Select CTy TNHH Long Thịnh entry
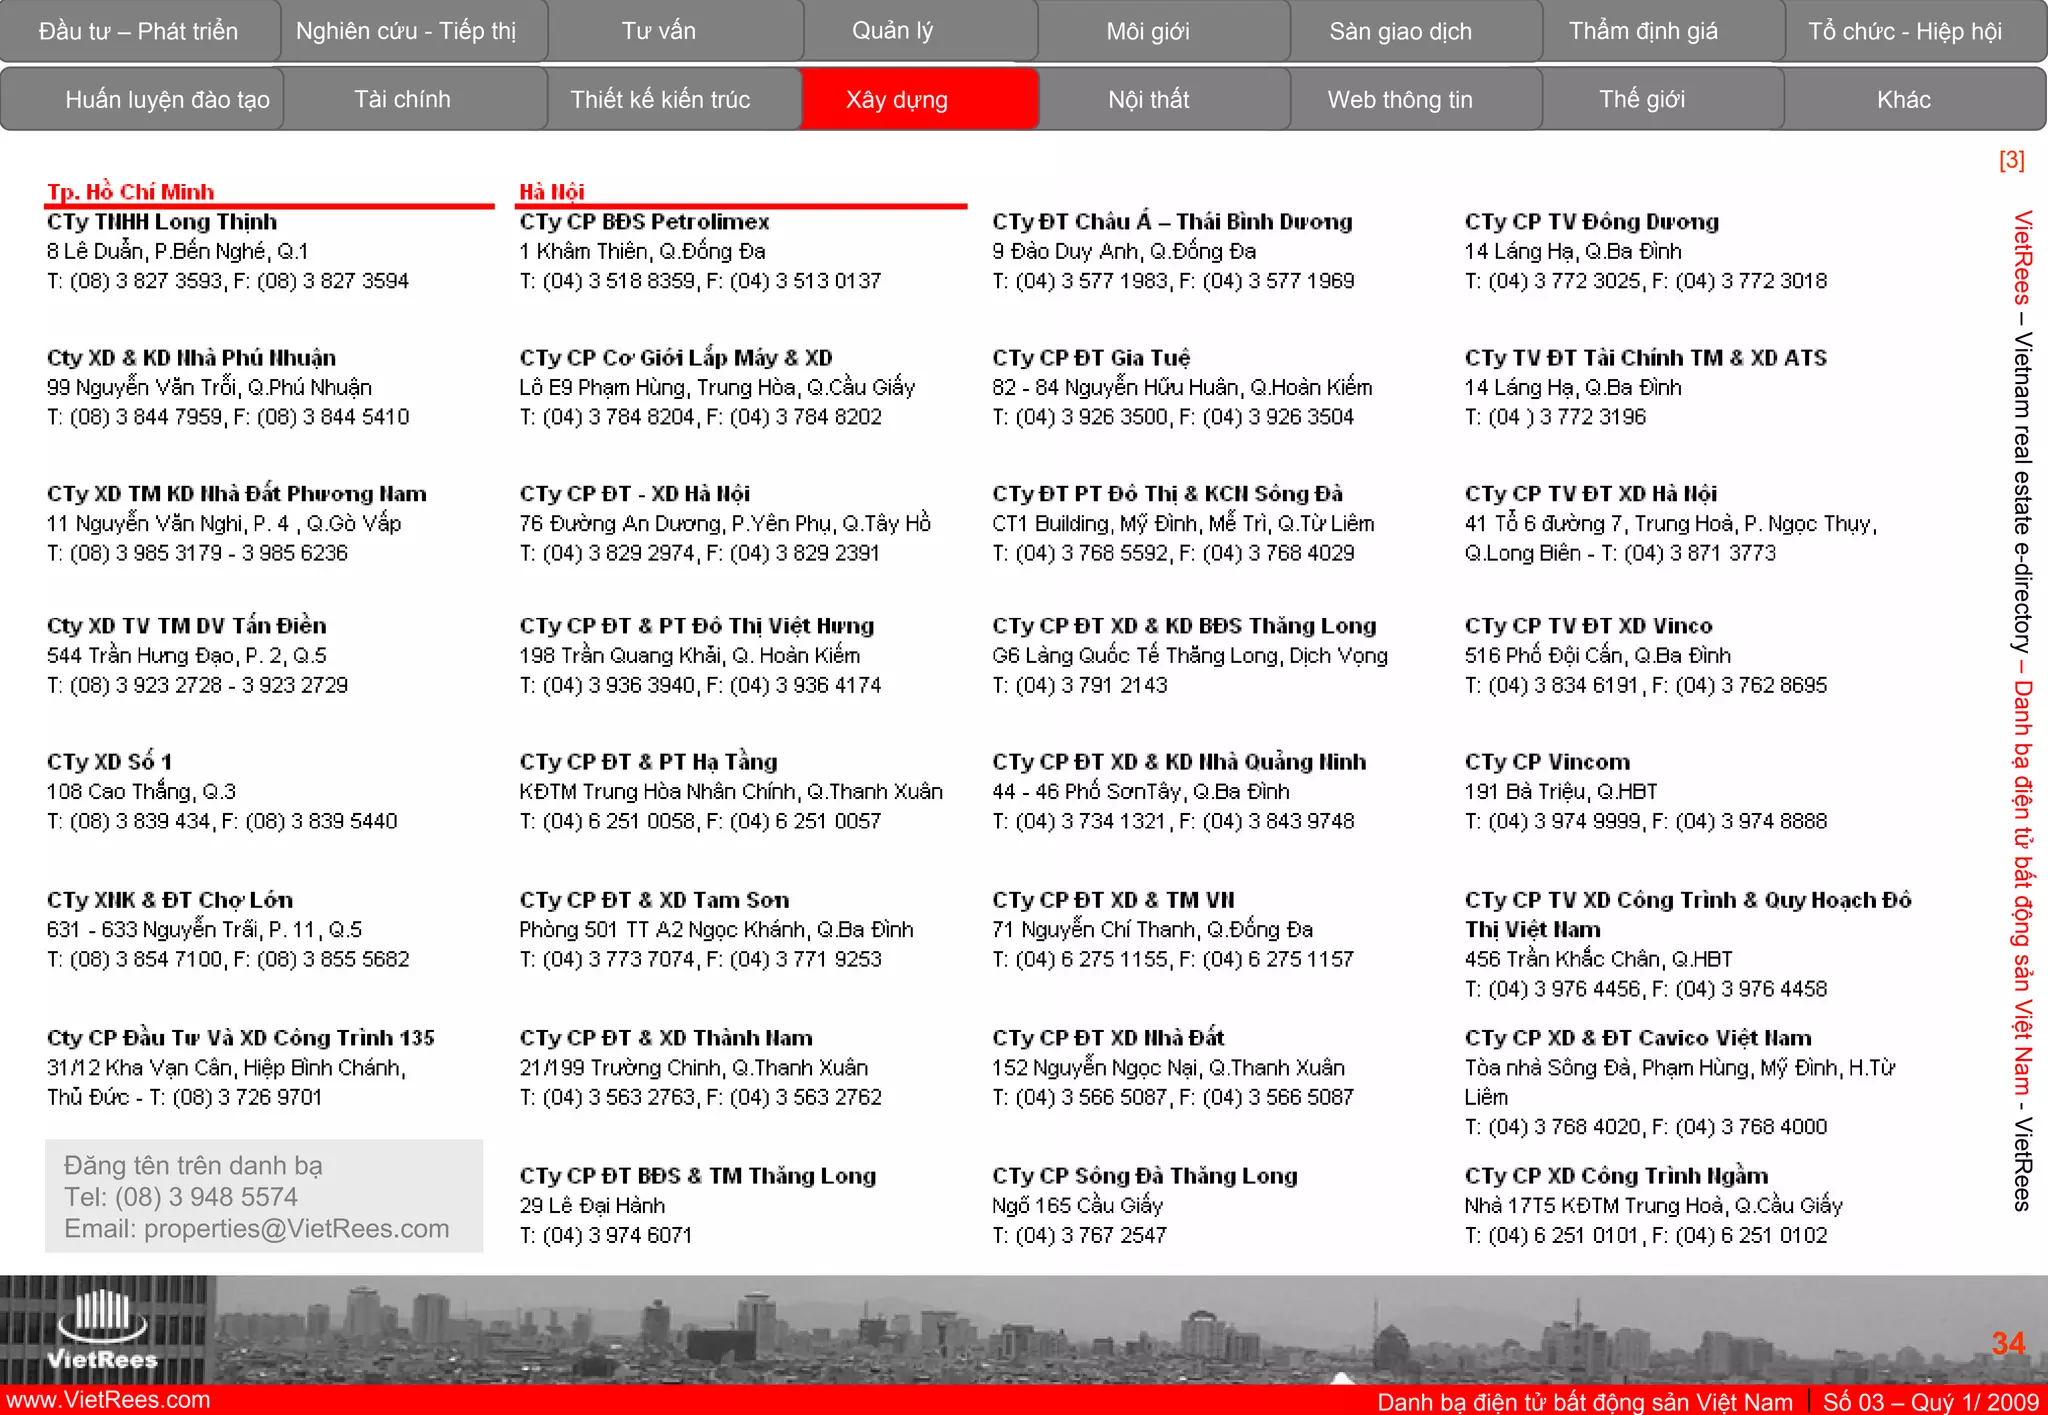This screenshot has height=1415, width=2048. coord(161,222)
